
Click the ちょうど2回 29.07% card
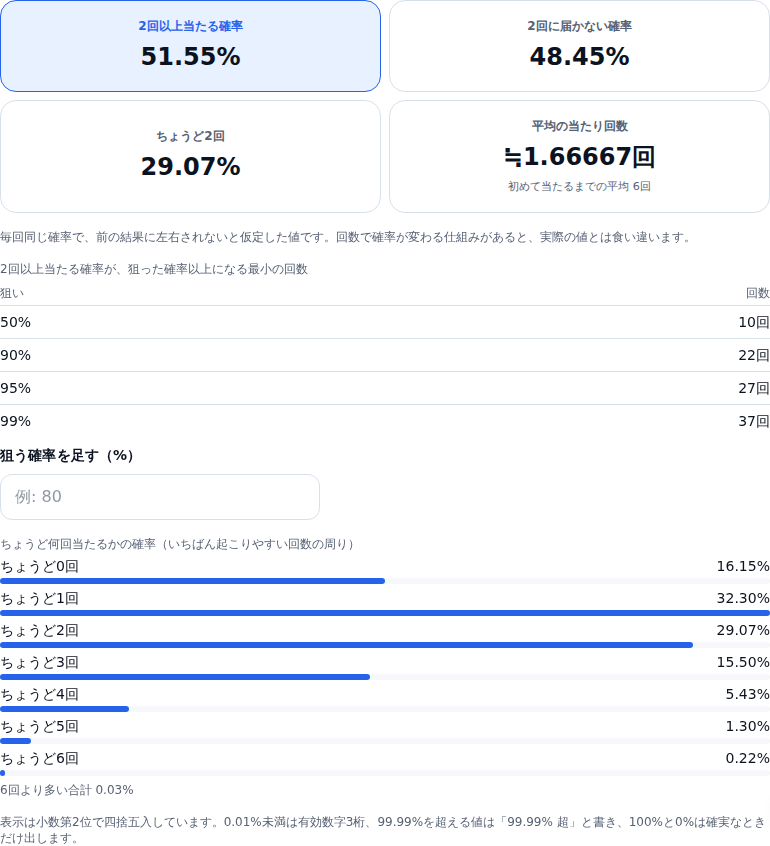point(190,156)
